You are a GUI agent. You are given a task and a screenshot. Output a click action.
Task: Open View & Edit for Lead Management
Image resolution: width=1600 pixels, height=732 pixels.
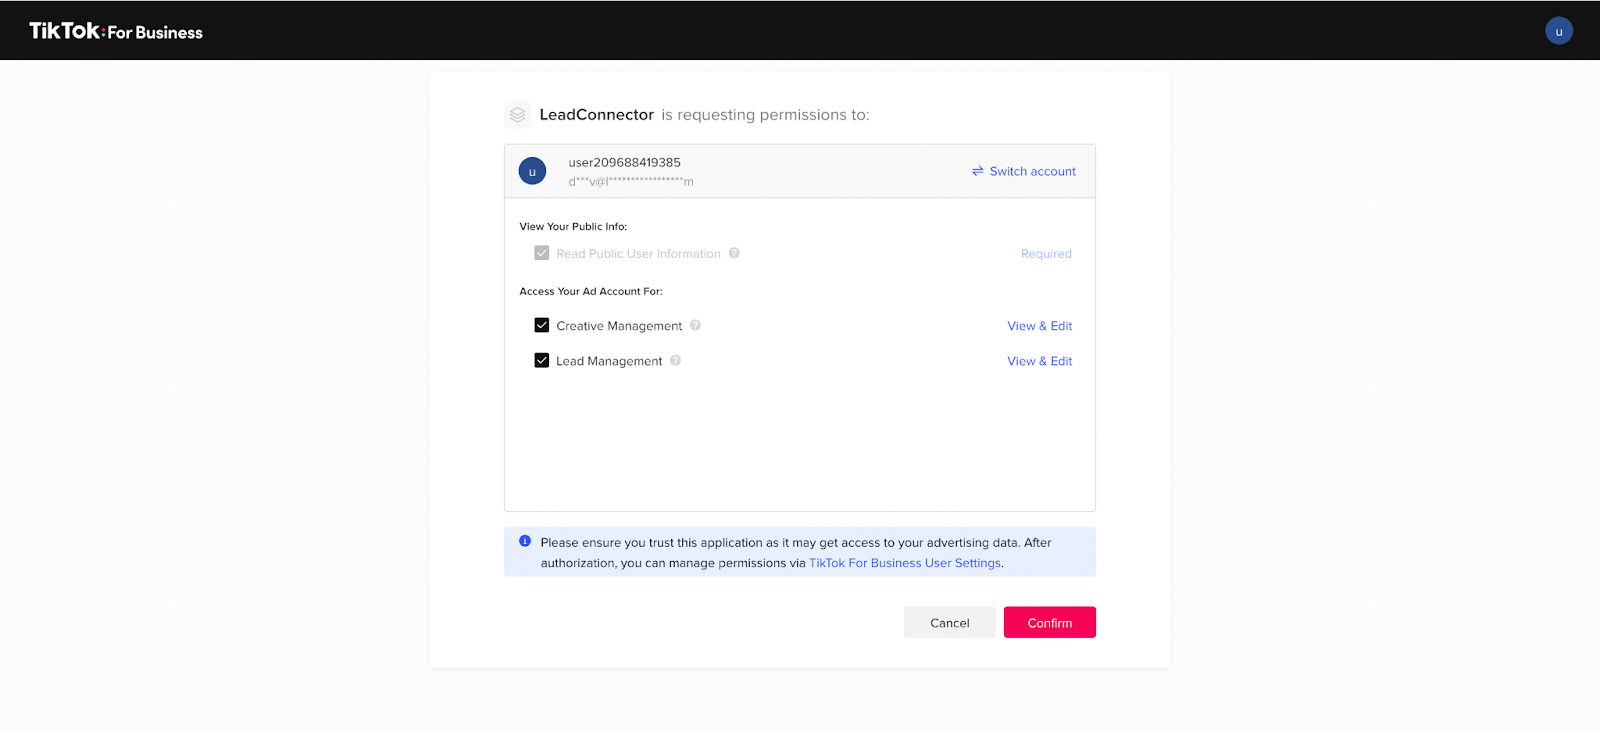click(x=1039, y=361)
